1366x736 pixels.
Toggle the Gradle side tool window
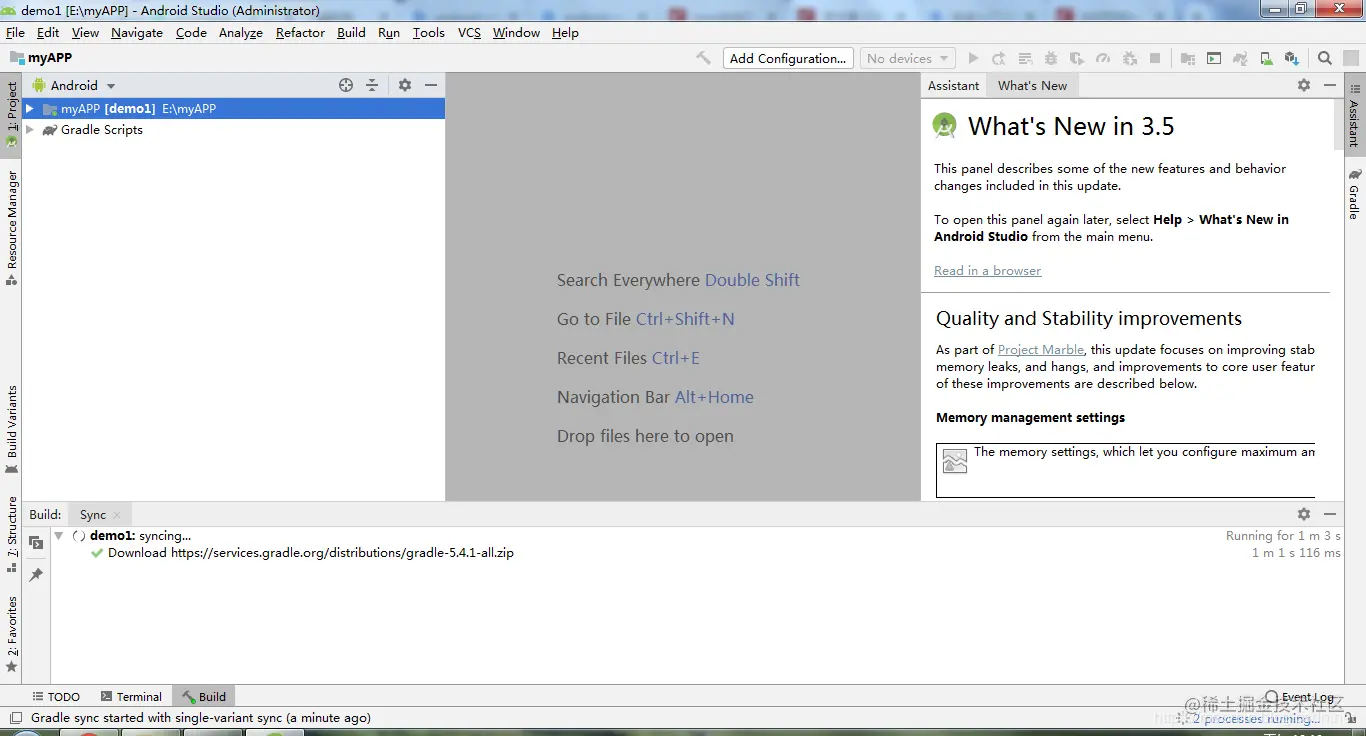tap(1355, 193)
